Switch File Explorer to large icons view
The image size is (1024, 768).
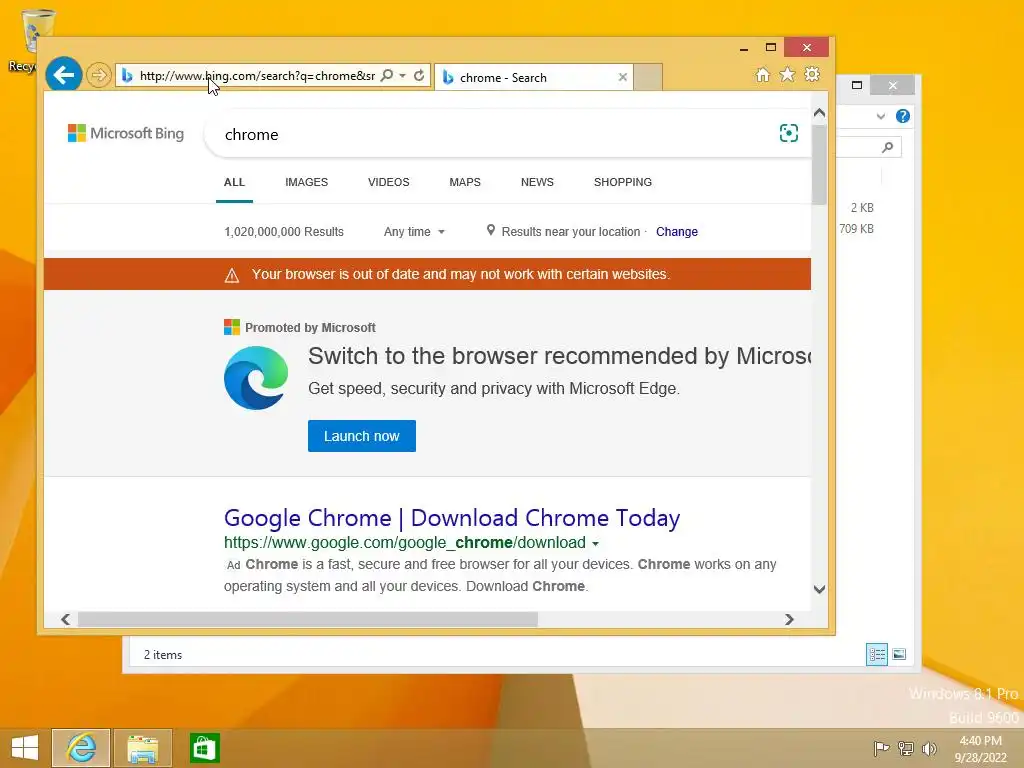pos(899,654)
